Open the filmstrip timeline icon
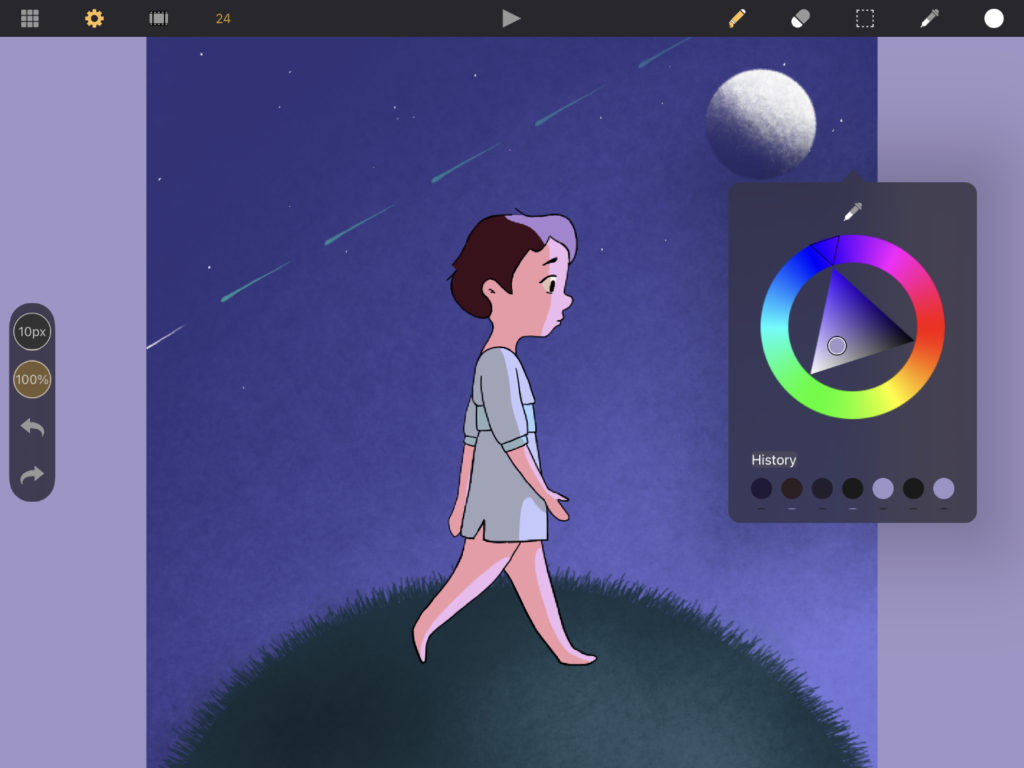The width and height of the screenshot is (1024, 768). click(159, 18)
